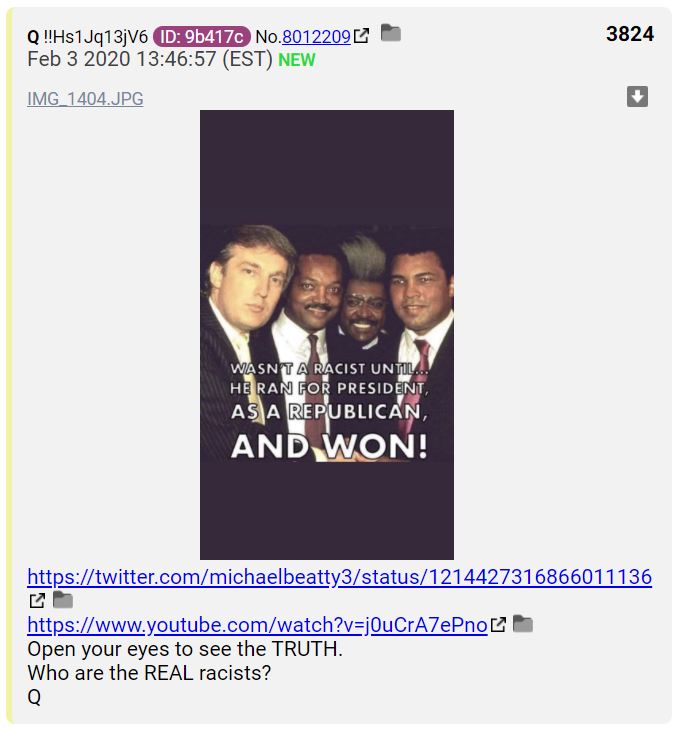Click the purple ID: 9b417c badge
Screen dimensions: 682x733
(202, 36)
